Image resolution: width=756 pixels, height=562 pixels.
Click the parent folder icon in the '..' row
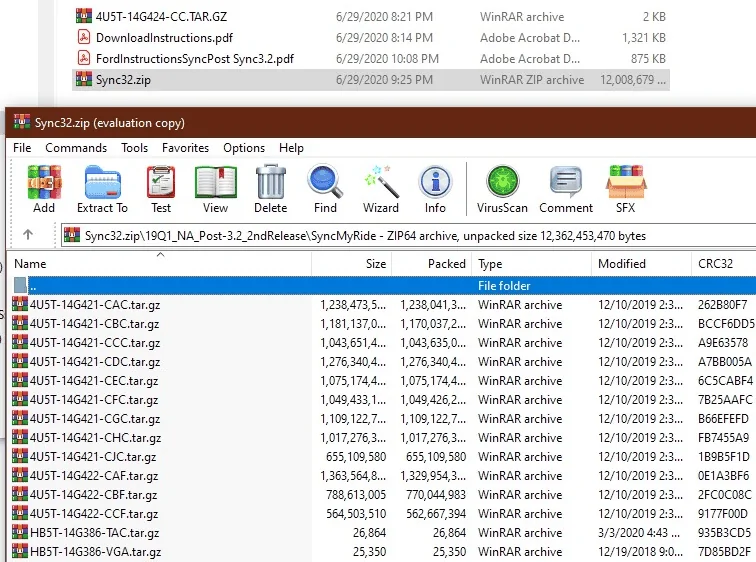[x=20, y=285]
